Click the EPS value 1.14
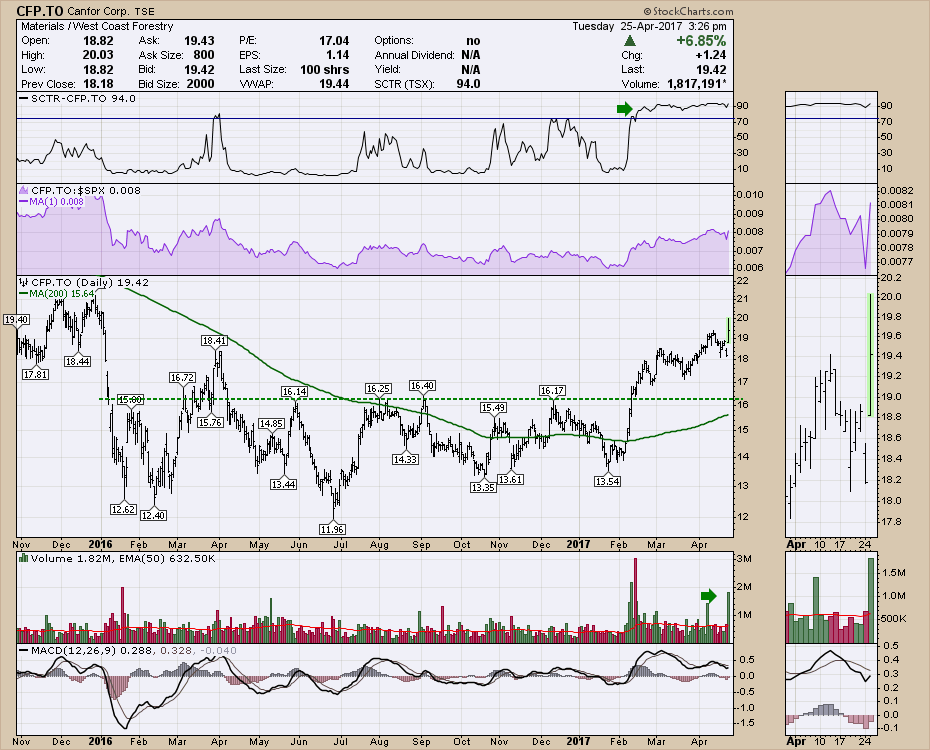930x750 pixels. (x=337, y=55)
